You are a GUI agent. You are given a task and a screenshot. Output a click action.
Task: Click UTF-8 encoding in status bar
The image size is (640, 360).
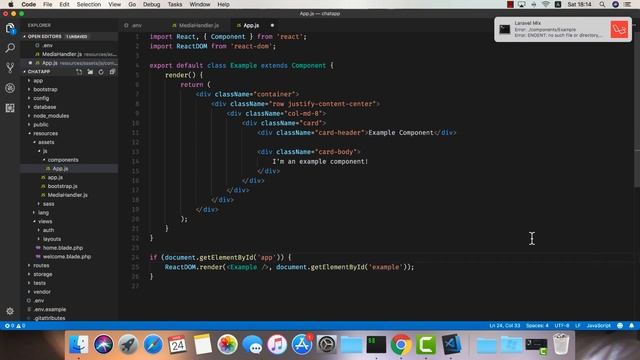click(562, 326)
